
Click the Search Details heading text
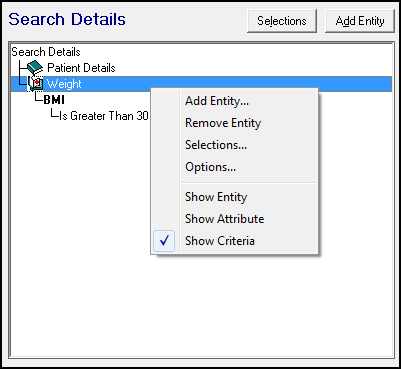(x=67, y=19)
